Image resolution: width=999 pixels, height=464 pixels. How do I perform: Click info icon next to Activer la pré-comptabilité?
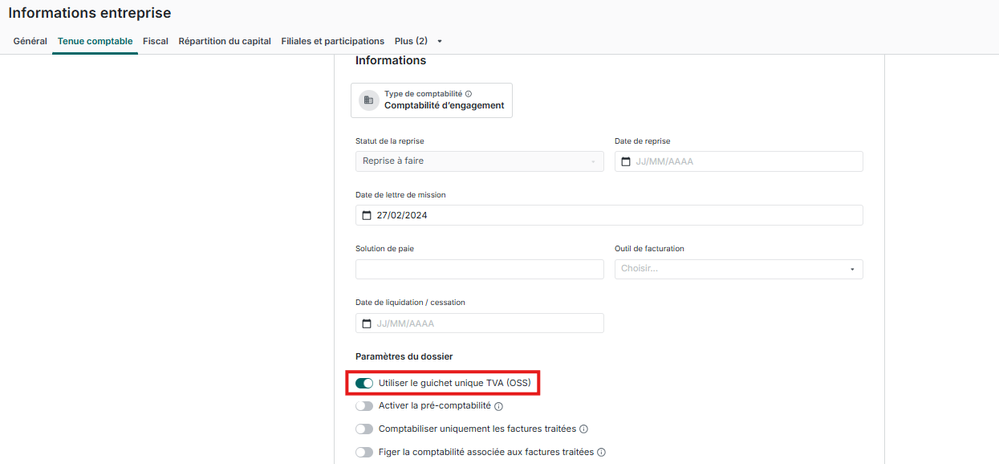point(499,407)
